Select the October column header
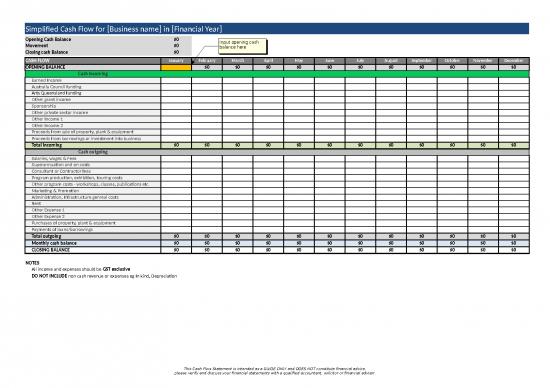Viewport: 550px width, 388px height. (452, 61)
